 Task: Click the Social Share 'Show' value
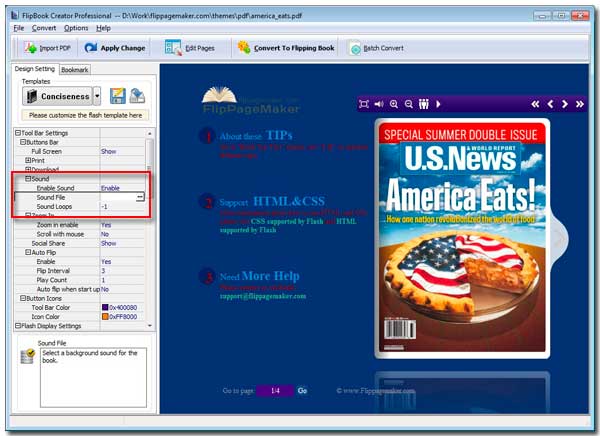coord(109,243)
